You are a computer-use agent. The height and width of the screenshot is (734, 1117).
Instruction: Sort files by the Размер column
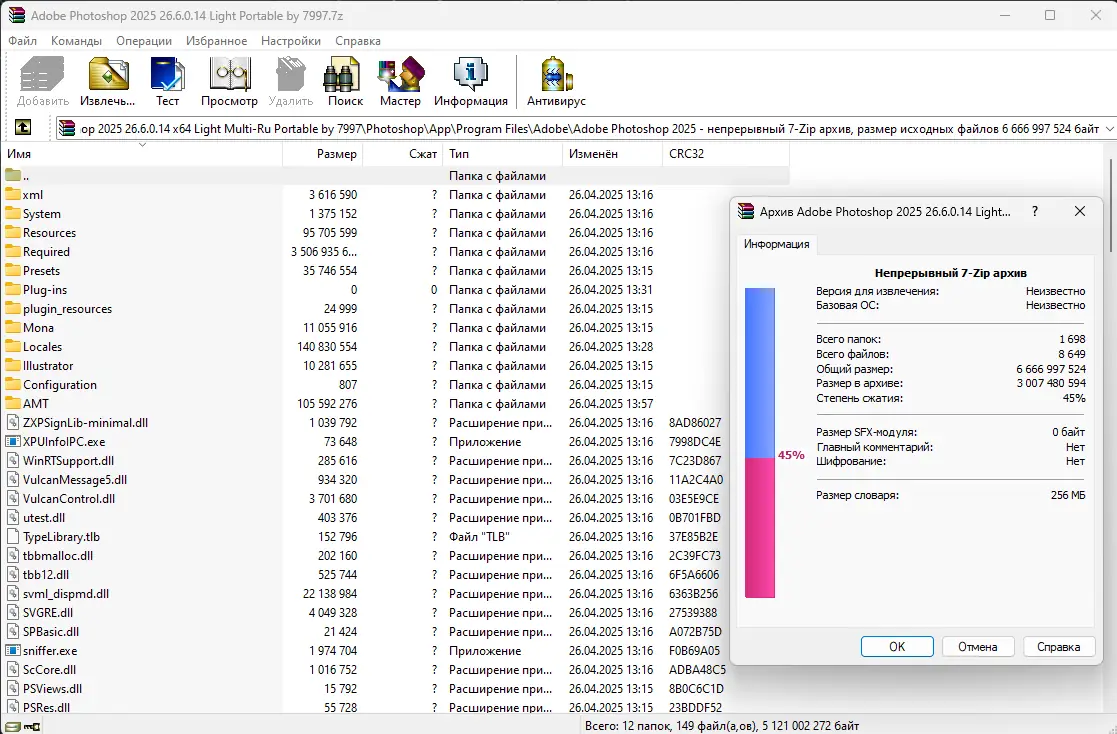pos(338,153)
